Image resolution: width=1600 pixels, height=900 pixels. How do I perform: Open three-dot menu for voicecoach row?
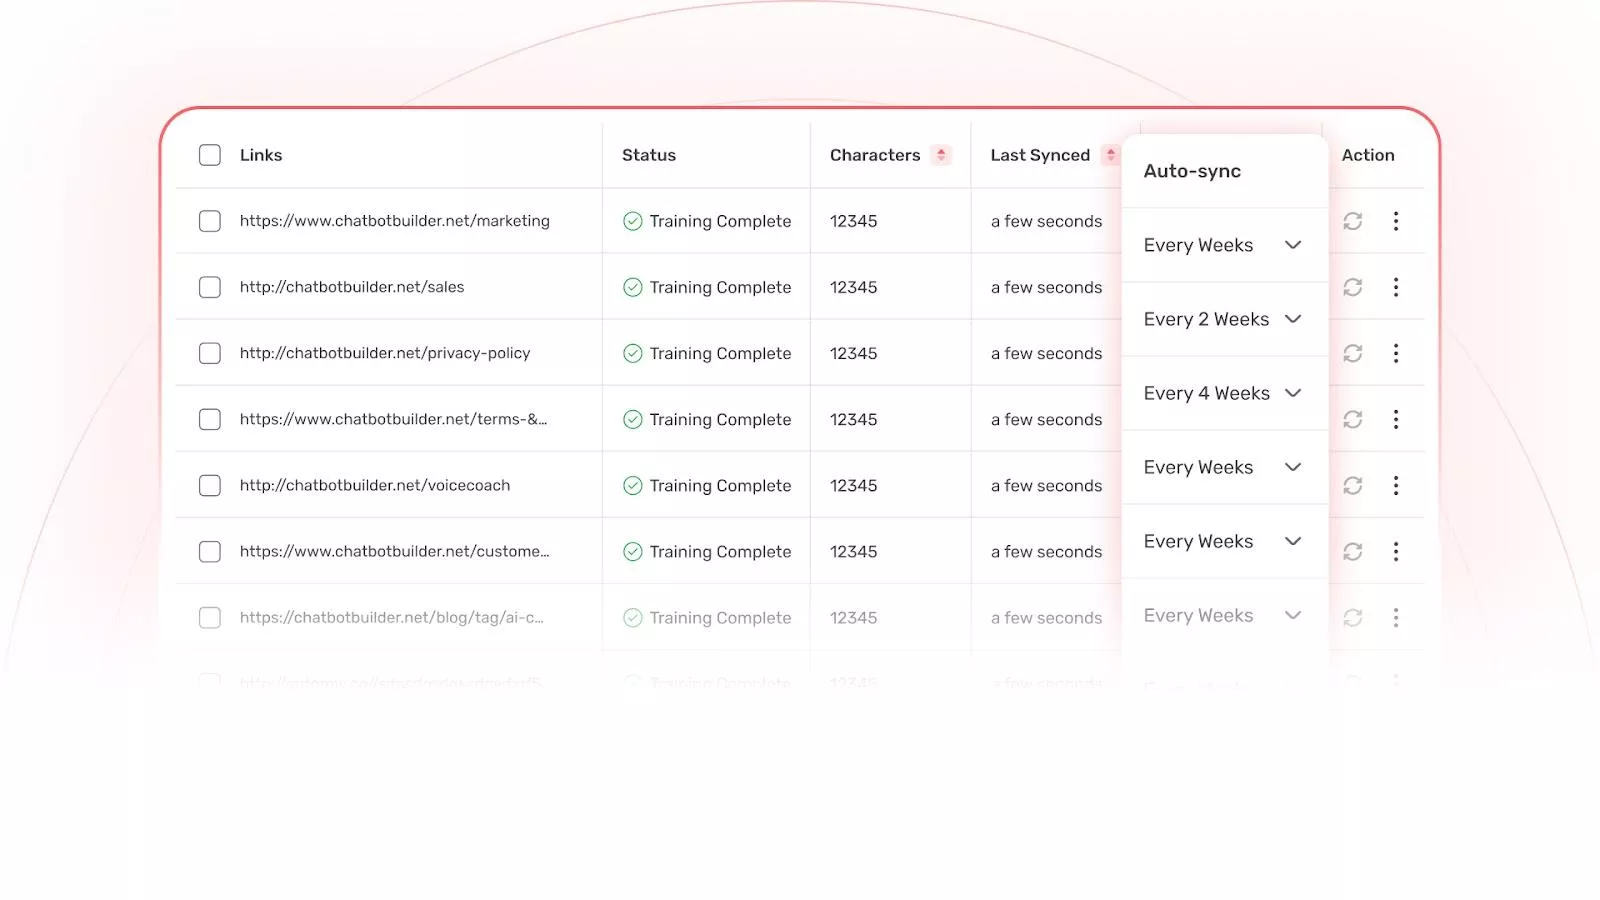click(1396, 485)
